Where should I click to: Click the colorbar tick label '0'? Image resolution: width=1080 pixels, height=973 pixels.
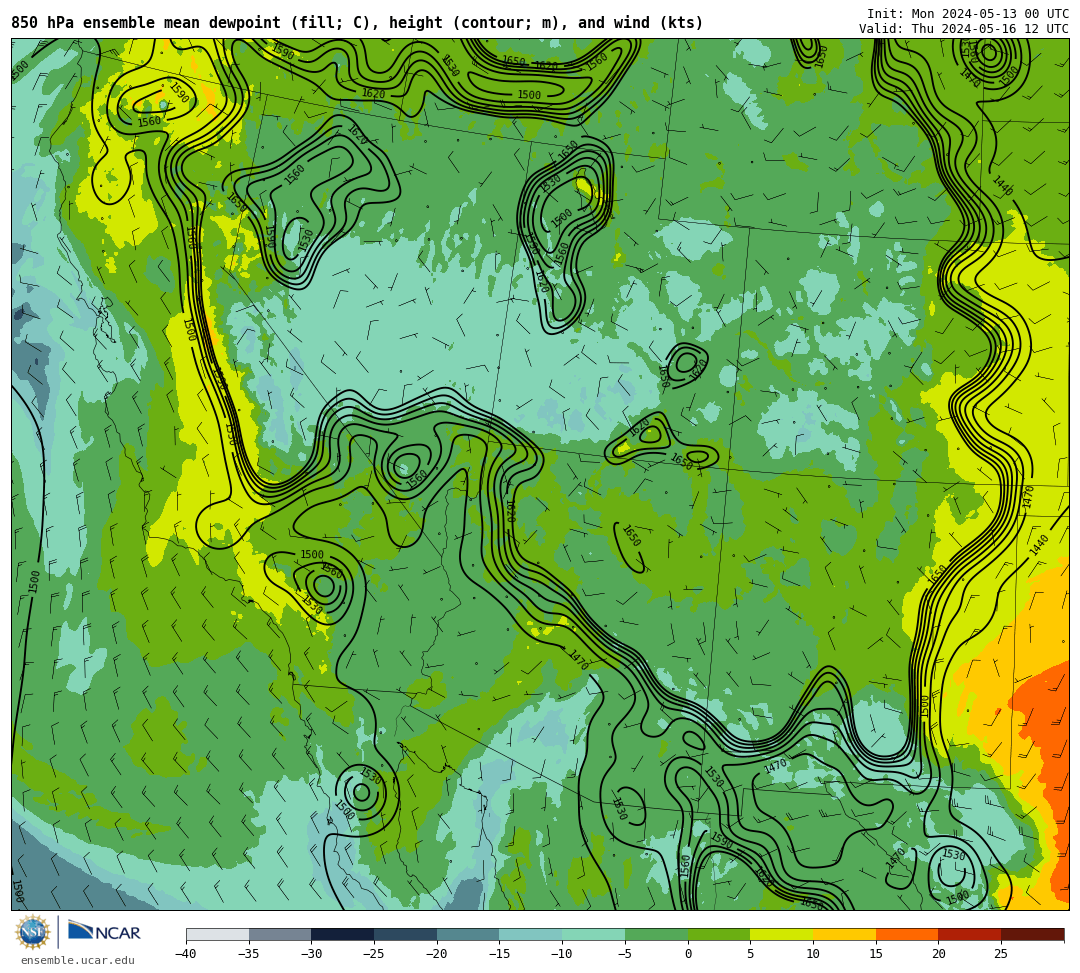click(688, 954)
